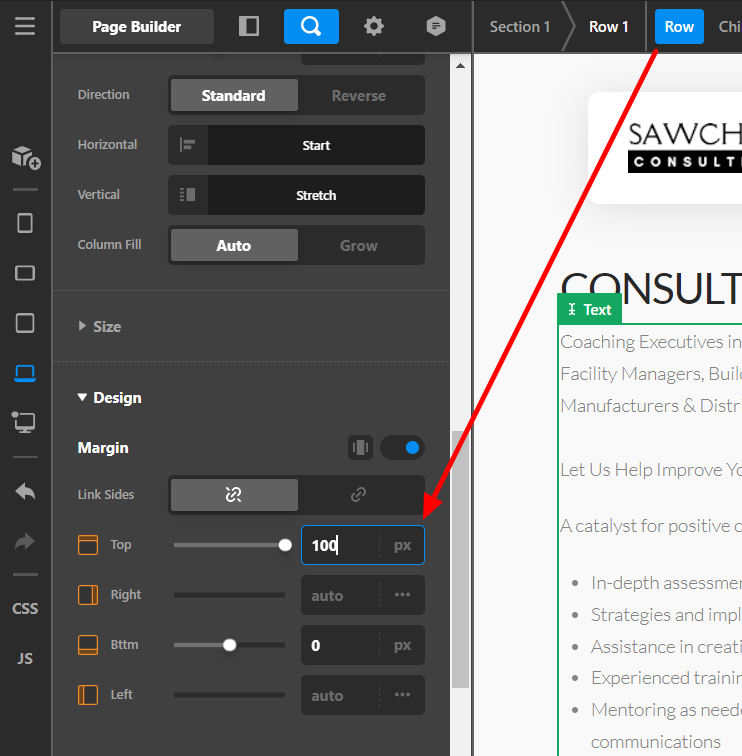Click the magnifier inspector icon
742x756 pixels.
pyautogui.click(x=311, y=27)
